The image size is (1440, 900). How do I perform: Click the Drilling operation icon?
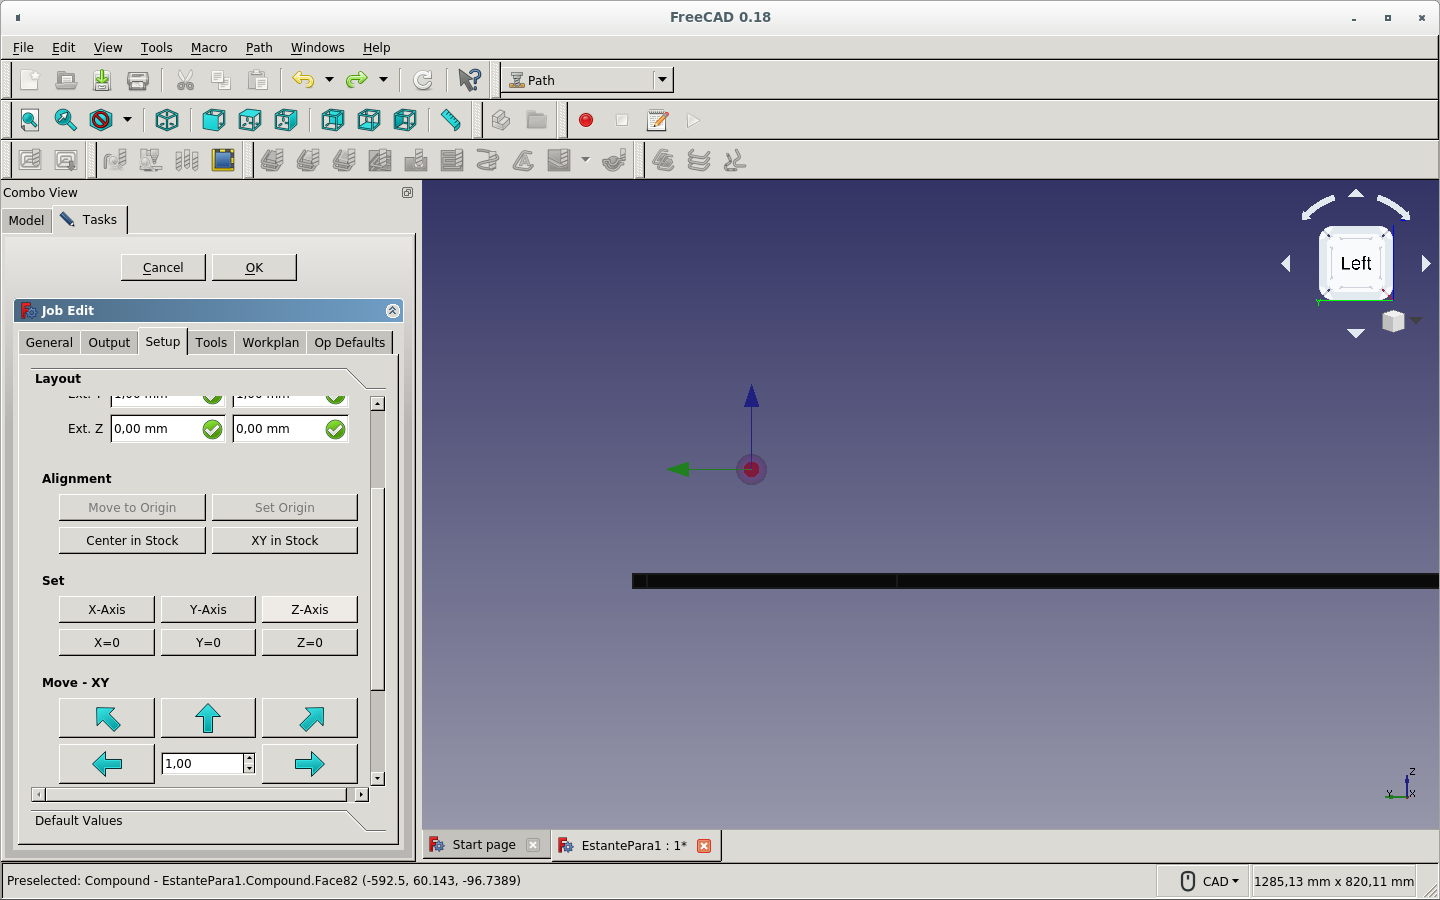point(416,160)
